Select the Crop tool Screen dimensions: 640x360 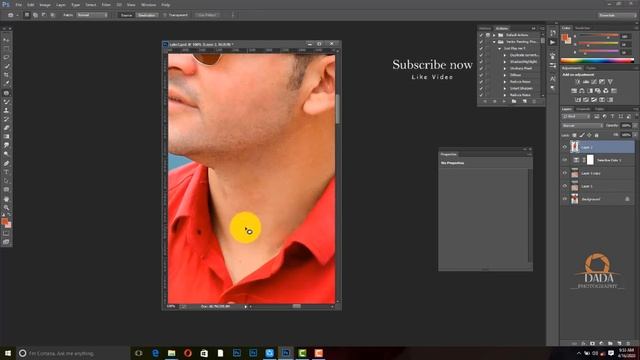tap(6, 75)
